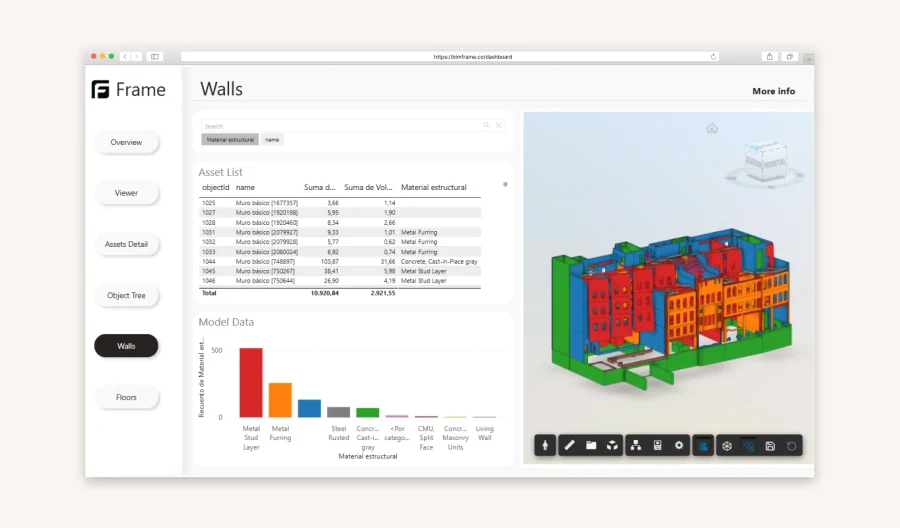Image resolution: width=900 pixels, height=528 pixels.
Task: Click the browser show tabs icon
Action: pos(790,56)
